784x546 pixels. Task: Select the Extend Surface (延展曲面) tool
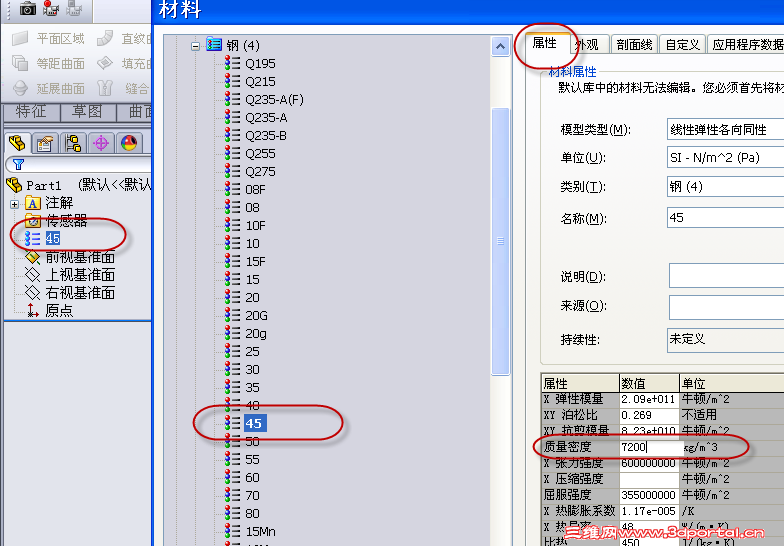(48, 88)
